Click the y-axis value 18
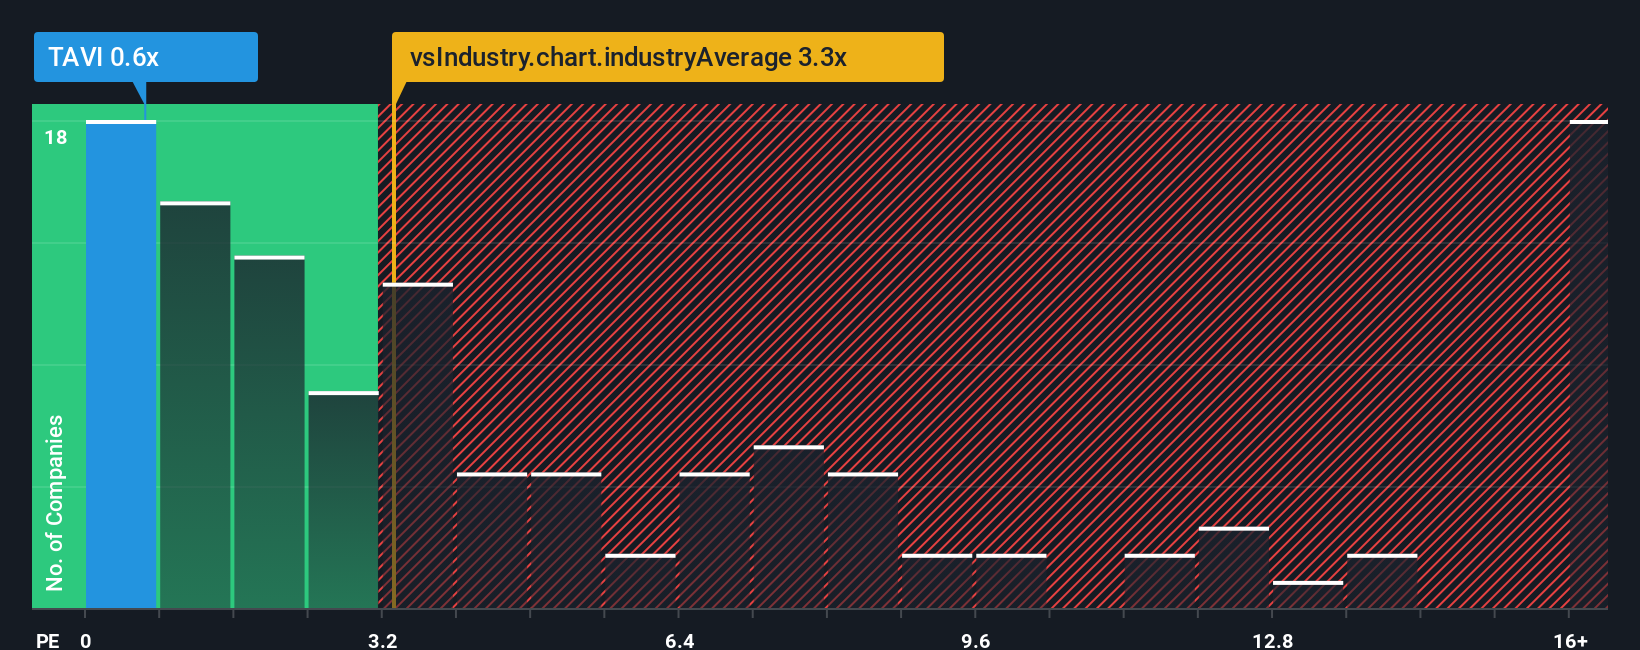Screen dimensions: 1640x650 (56, 137)
